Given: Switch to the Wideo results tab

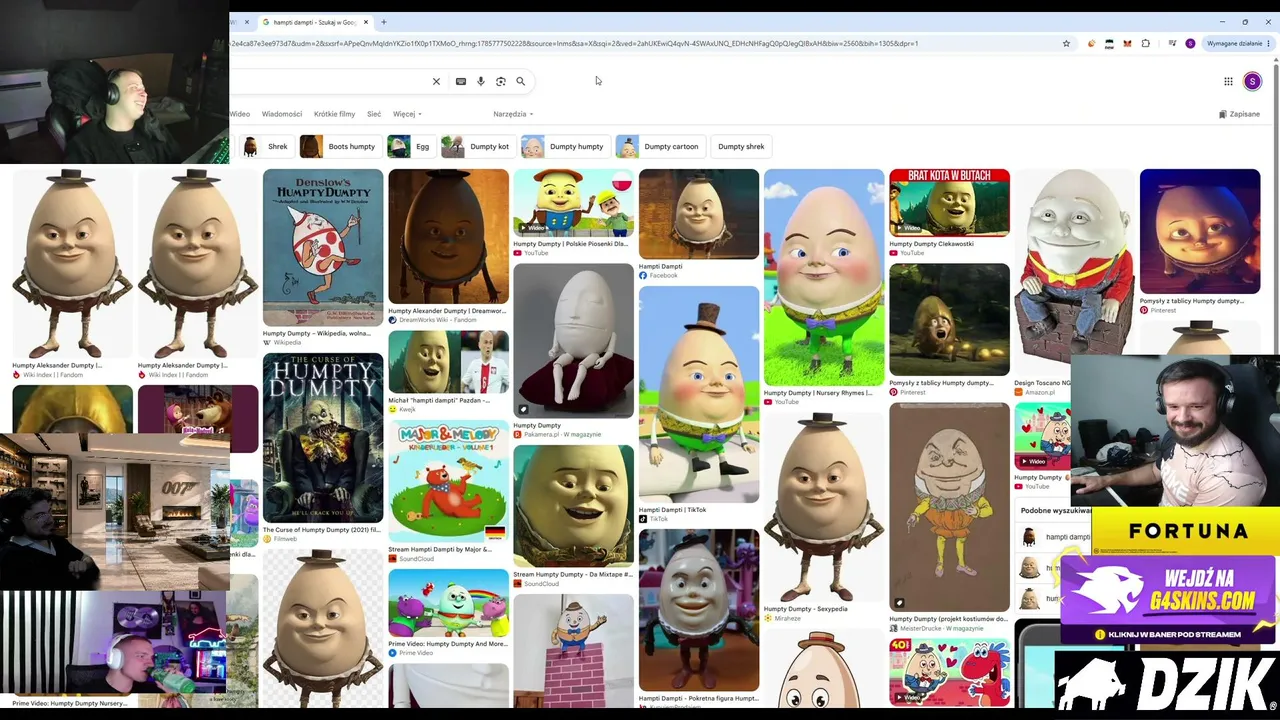Looking at the screenshot, I should [240, 114].
